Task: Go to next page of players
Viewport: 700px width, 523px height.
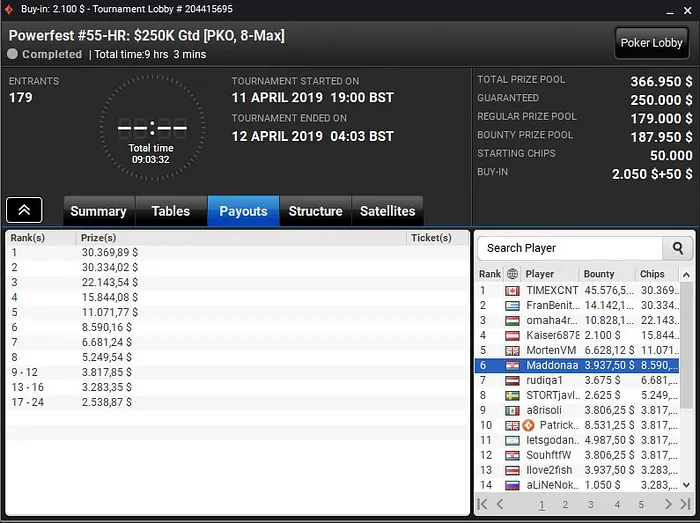Action: [668, 504]
